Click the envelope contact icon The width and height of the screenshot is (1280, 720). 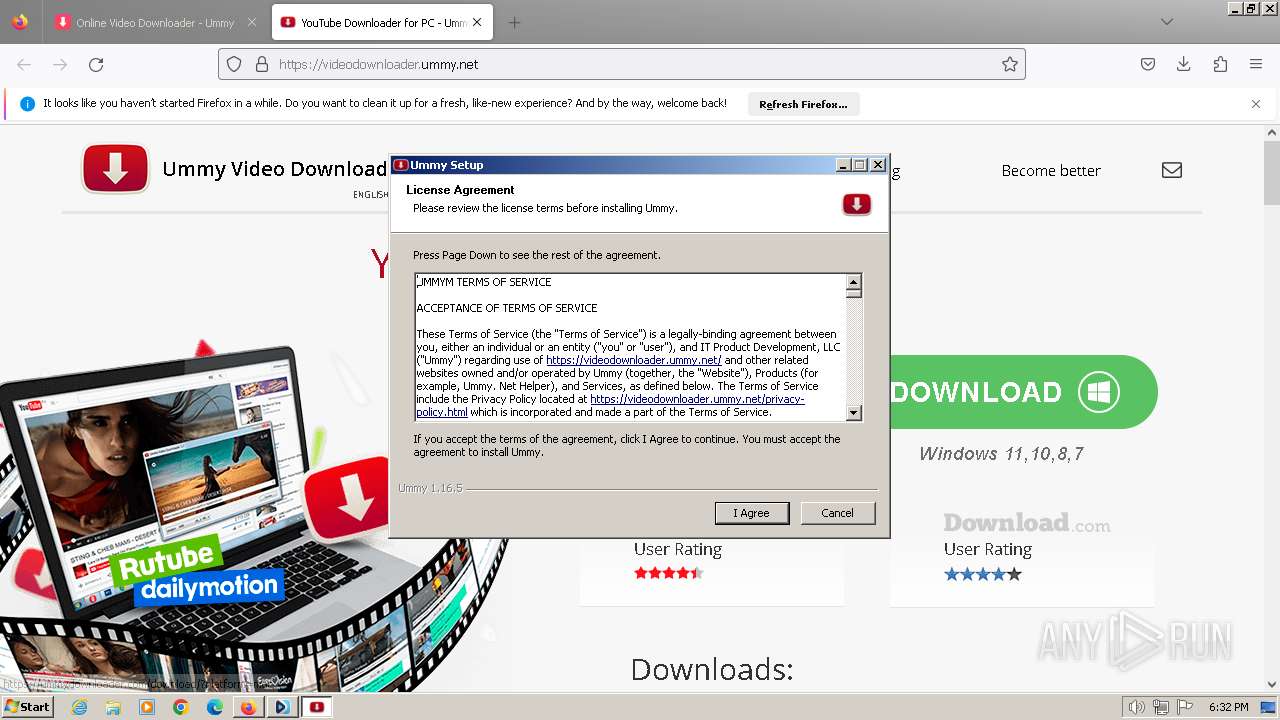pyautogui.click(x=1172, y=171)
